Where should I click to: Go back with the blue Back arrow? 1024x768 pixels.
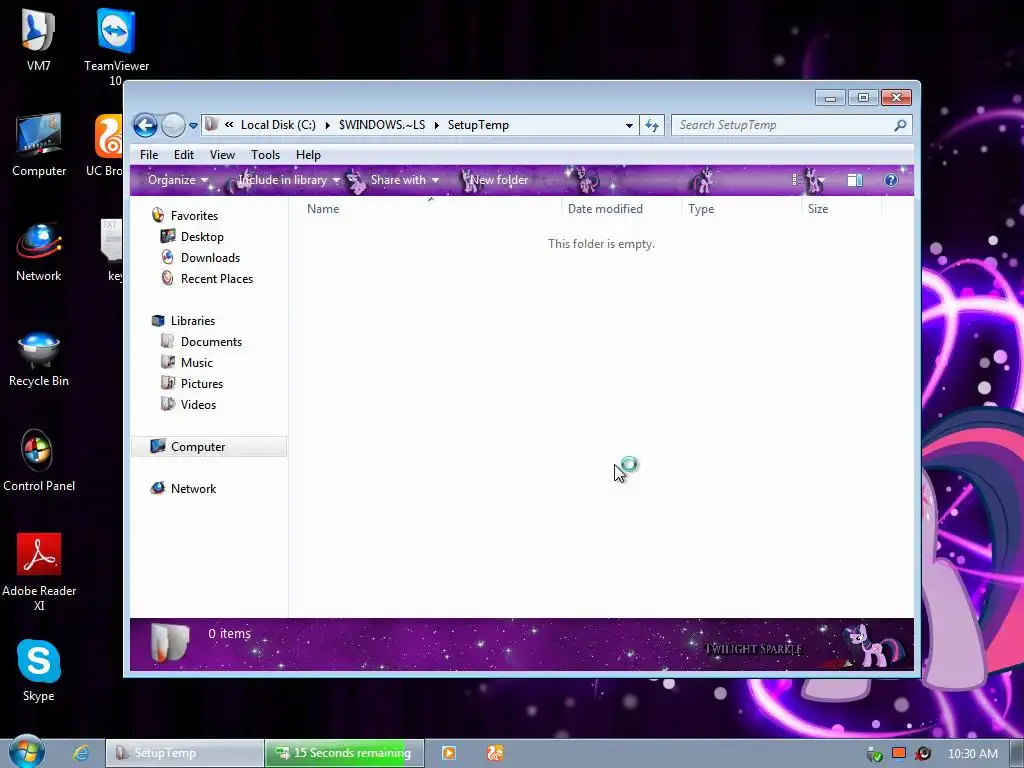(145, 125)
